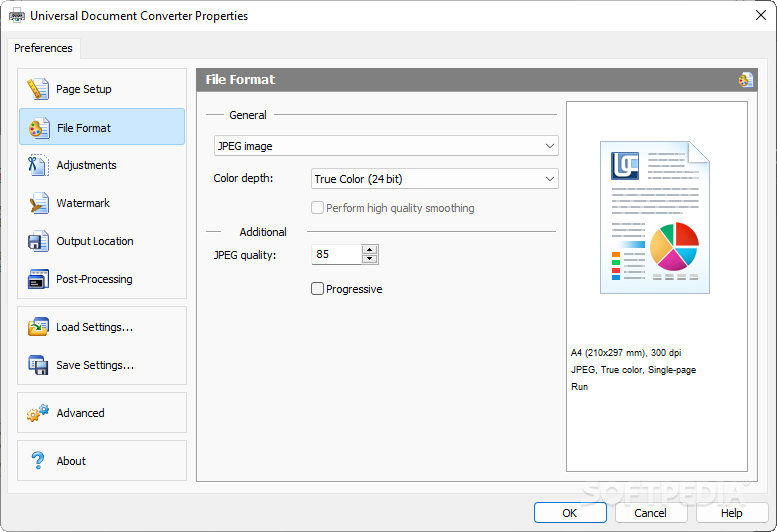Select the File Format section label
The width and height of the screenshot is (777, 532).
84,128
